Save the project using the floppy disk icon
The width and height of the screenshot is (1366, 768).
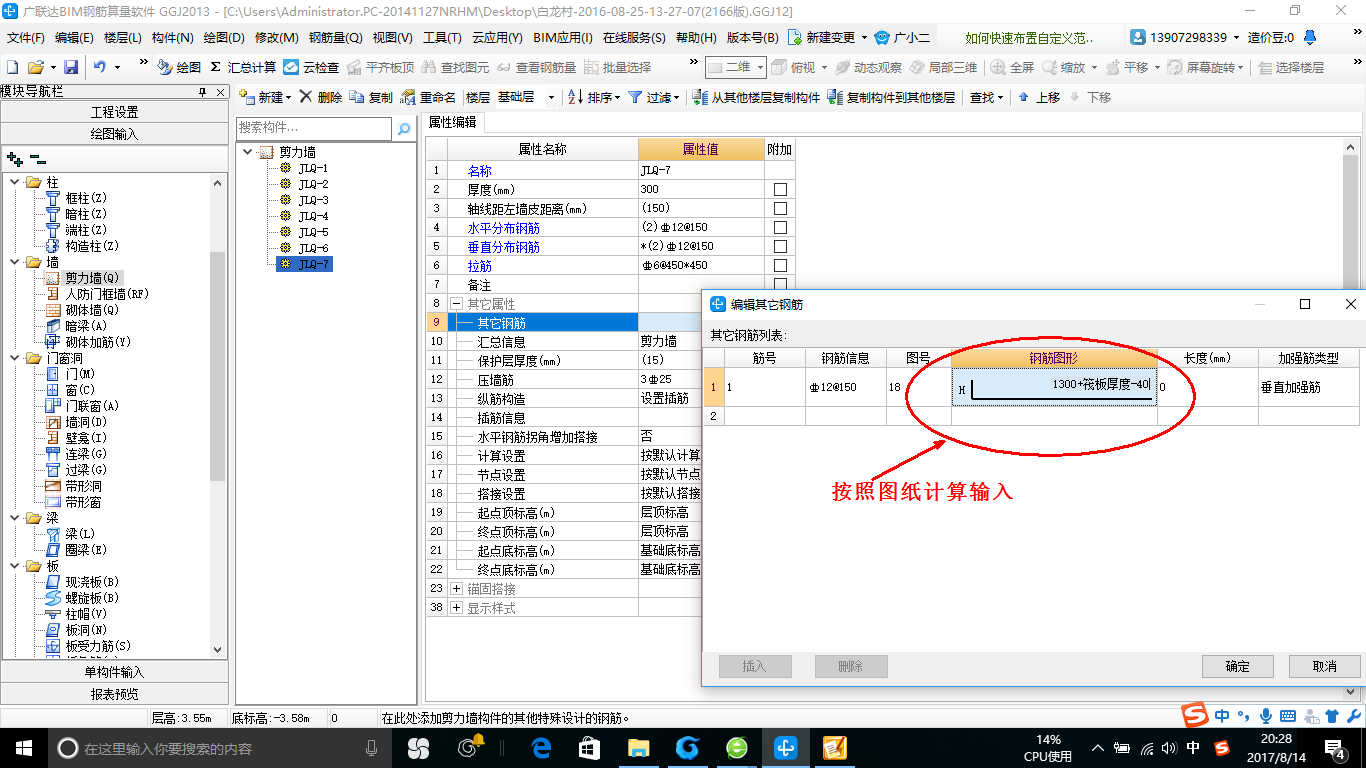coord(71,67)
